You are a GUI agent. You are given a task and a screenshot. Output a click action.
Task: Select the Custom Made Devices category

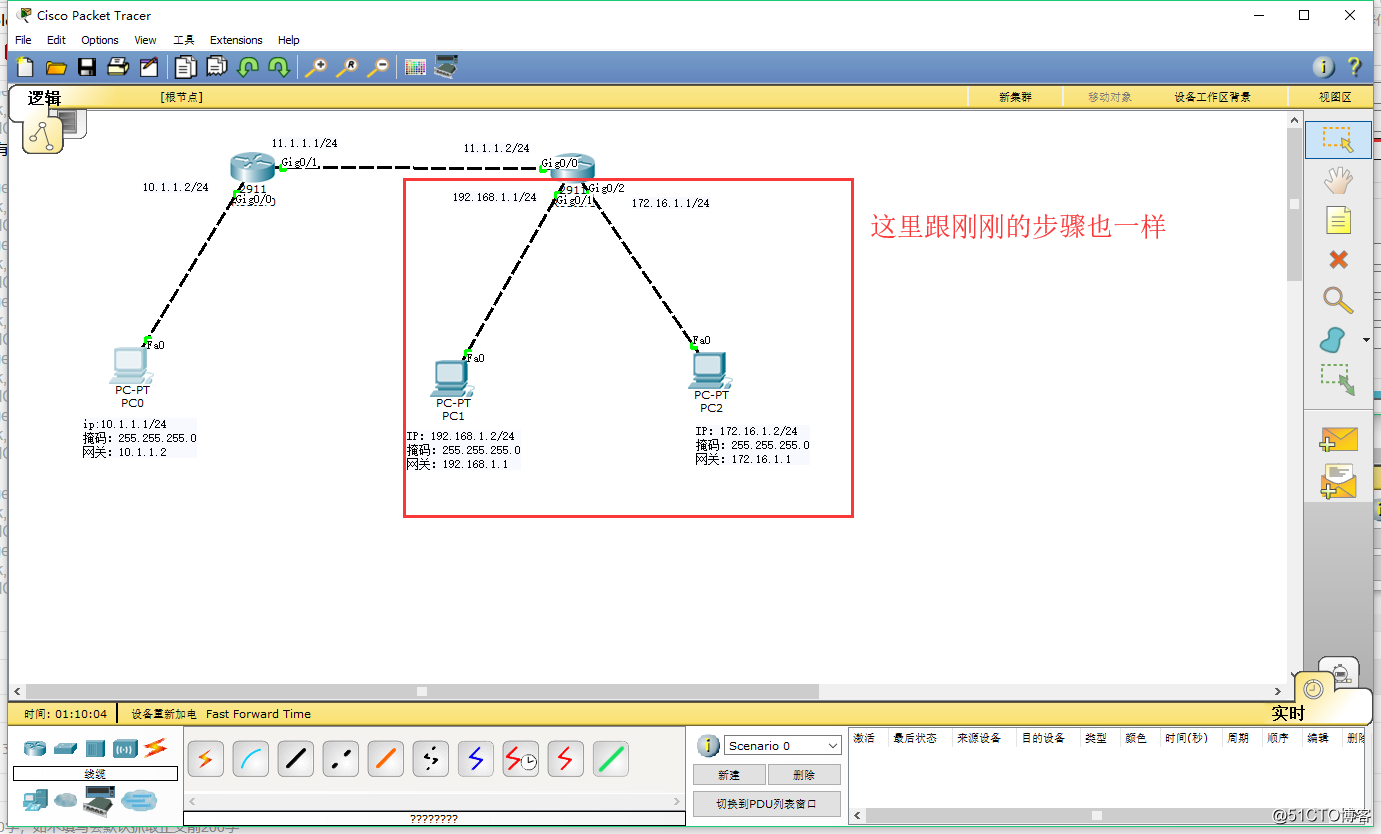pos(99,800)
